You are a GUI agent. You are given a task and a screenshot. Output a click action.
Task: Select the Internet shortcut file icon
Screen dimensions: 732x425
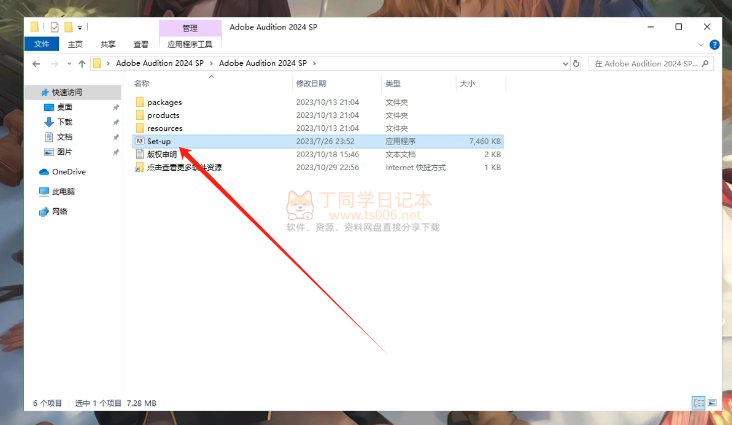tap(140, 167)
